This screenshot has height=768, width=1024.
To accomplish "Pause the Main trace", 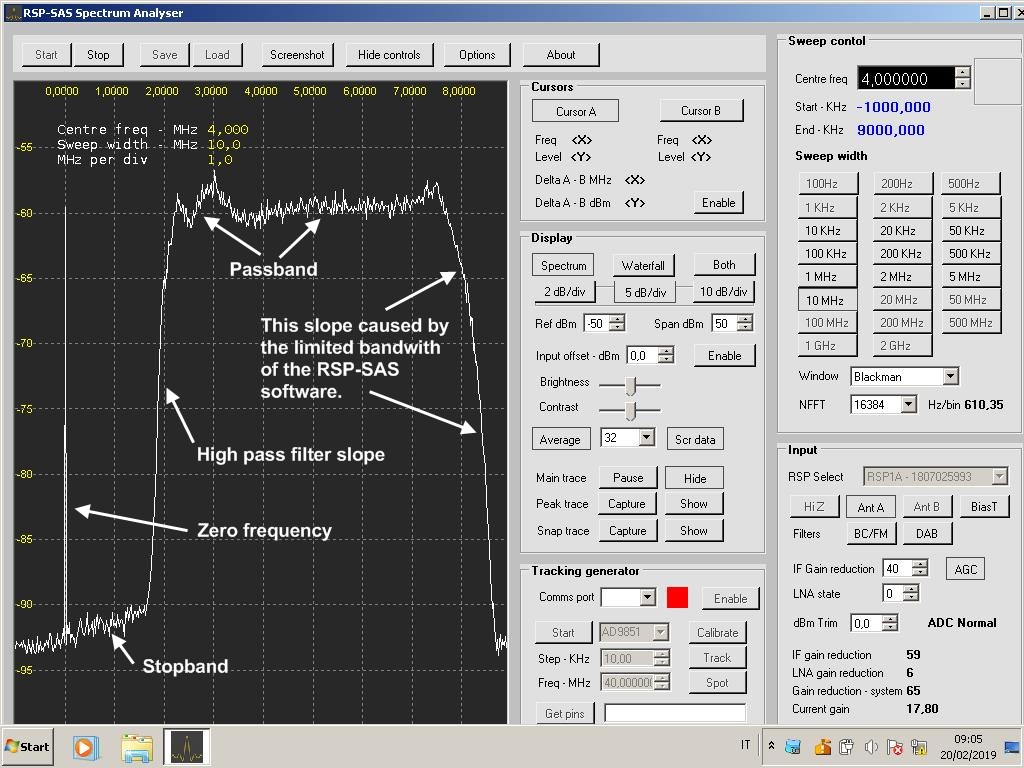I will 628,477.
